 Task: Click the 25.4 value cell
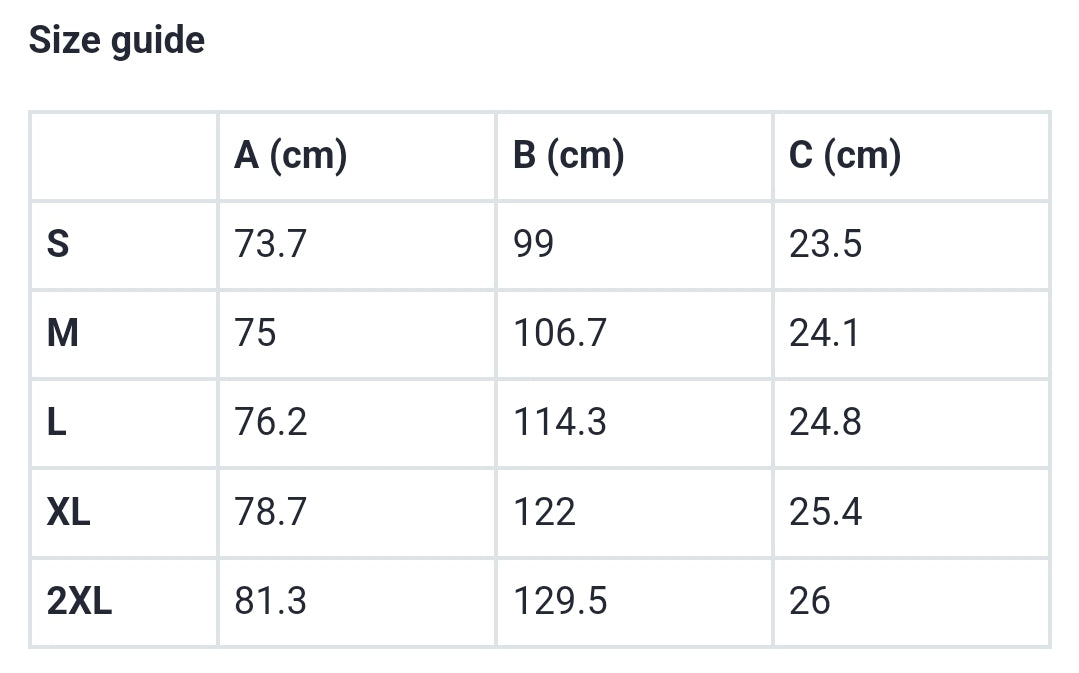tap(825, 512)
